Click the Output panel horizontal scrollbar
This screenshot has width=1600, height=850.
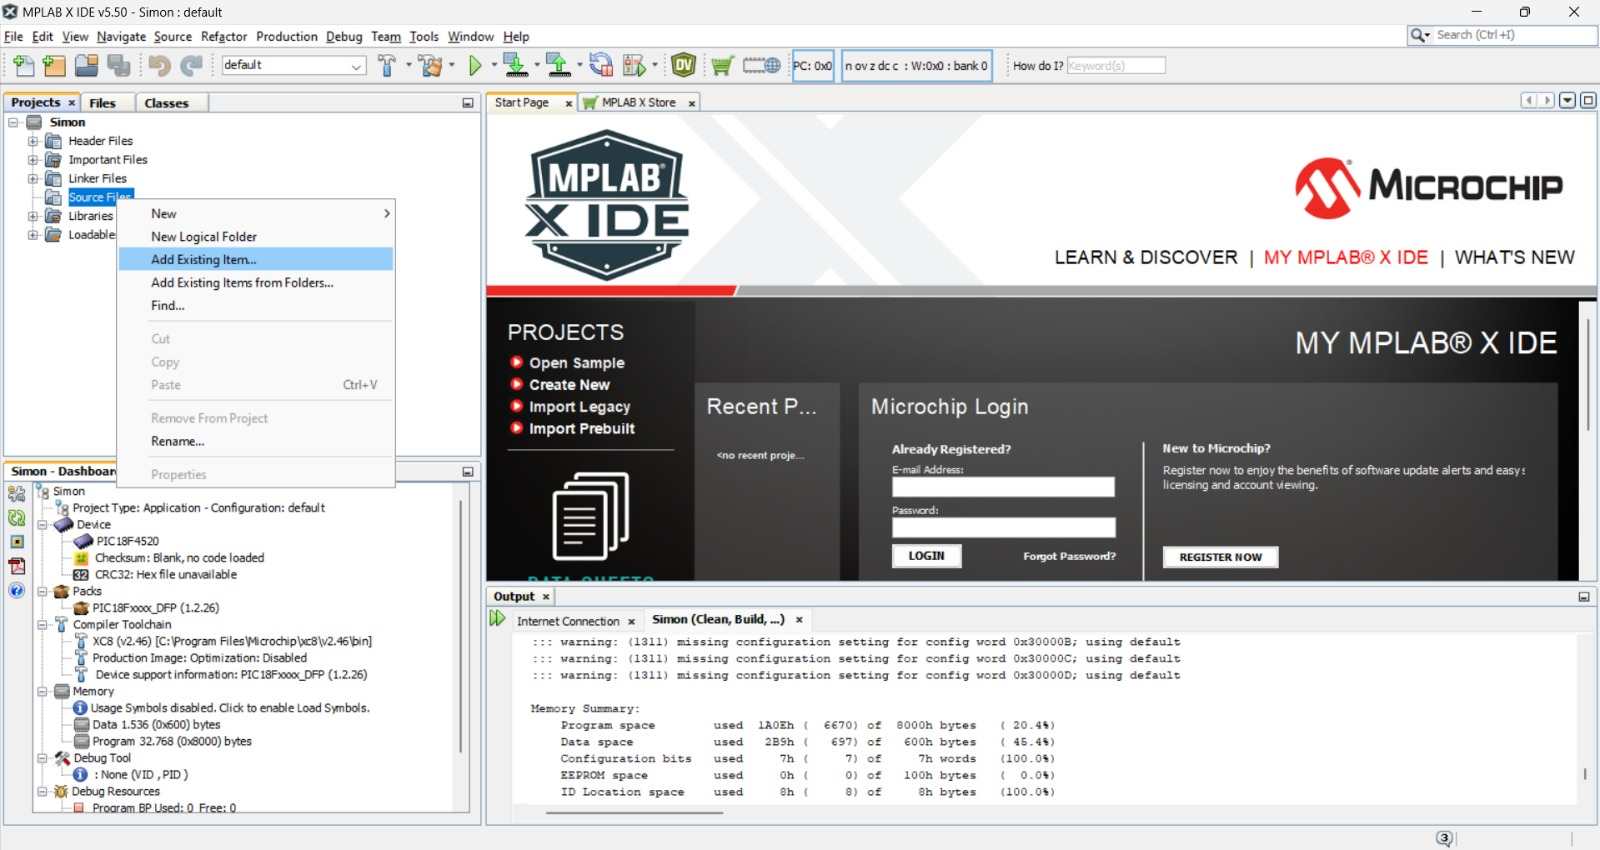634,813
